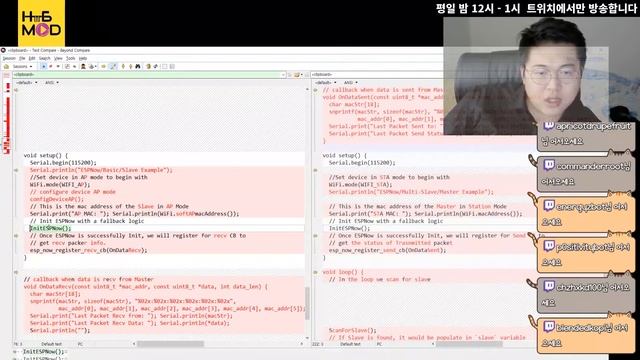Open the Help menu
Image resolution: width=640 pixels, height=360 pixels.
83,58
